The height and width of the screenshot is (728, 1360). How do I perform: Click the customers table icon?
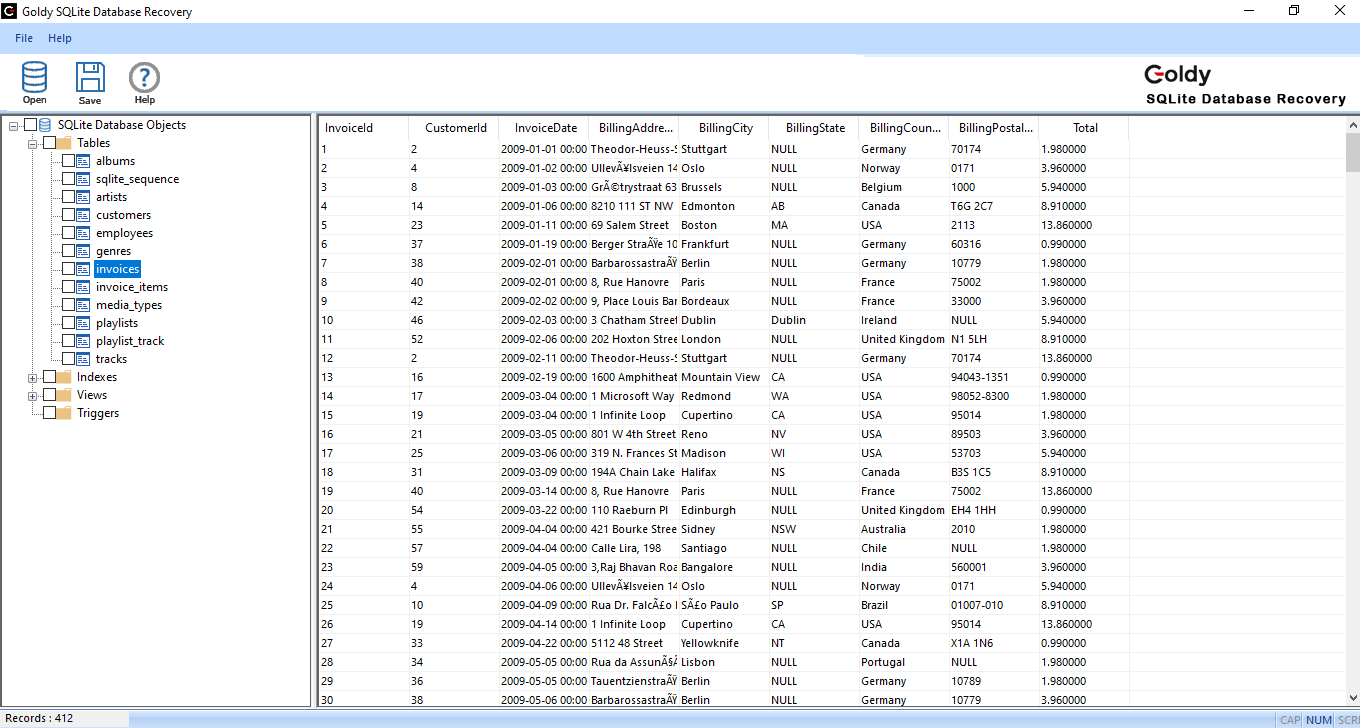click(83, 215)
